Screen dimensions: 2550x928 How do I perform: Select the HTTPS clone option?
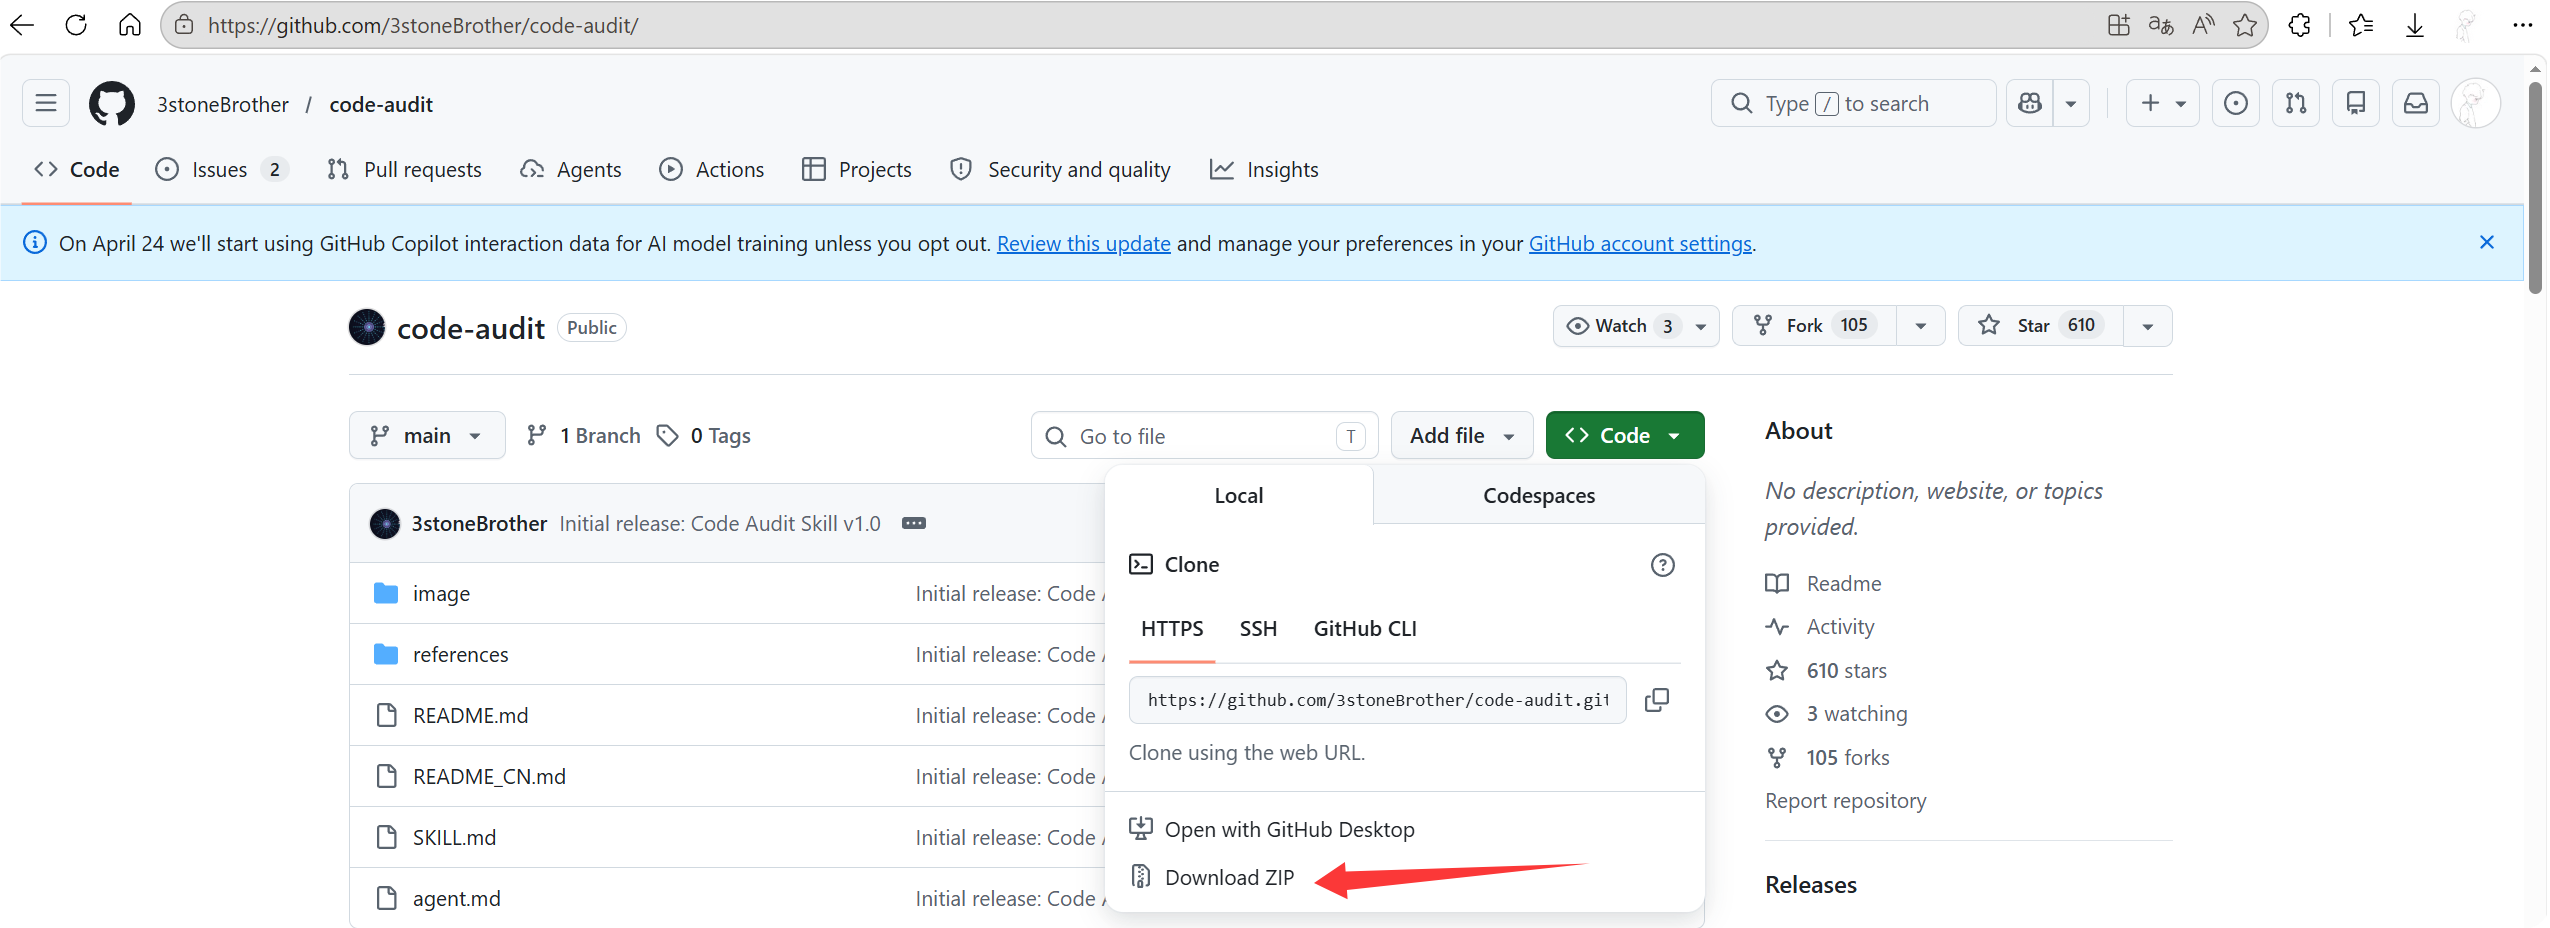click(x=1172, y=629)
